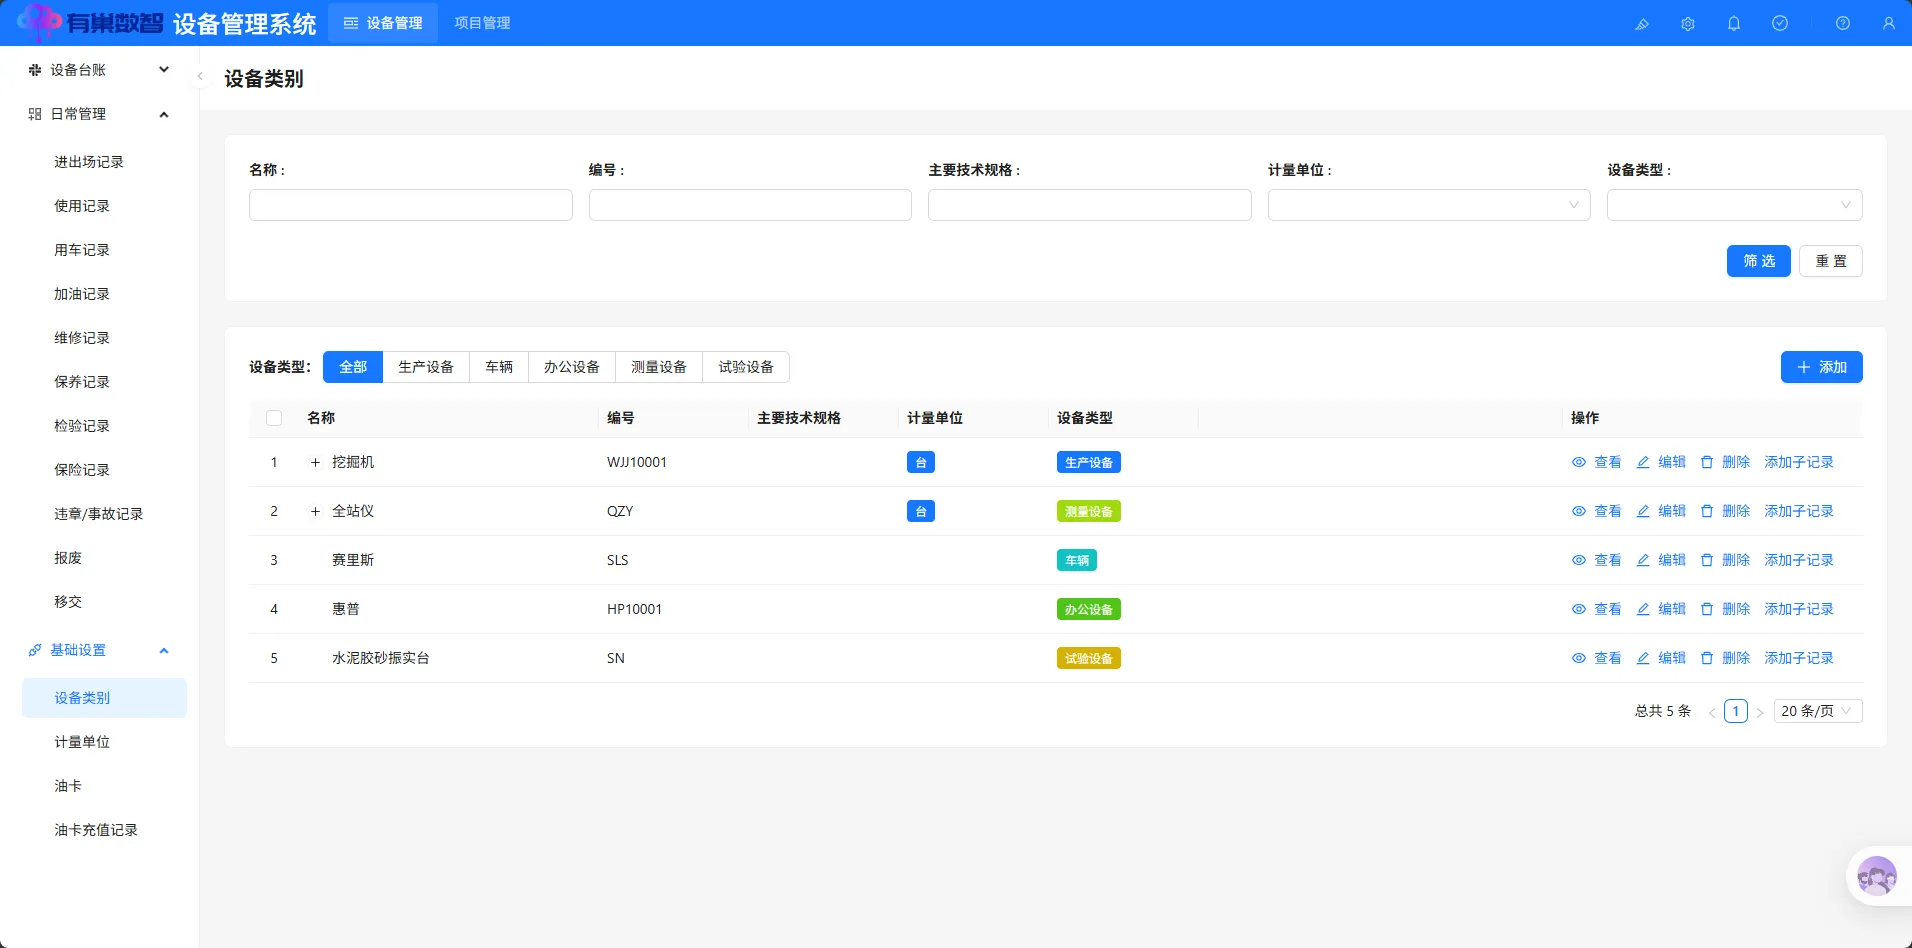This screenshot has height=948, width=1912.
Task: Focus the 编号 filter input field
Action: (x=750, y=205)
